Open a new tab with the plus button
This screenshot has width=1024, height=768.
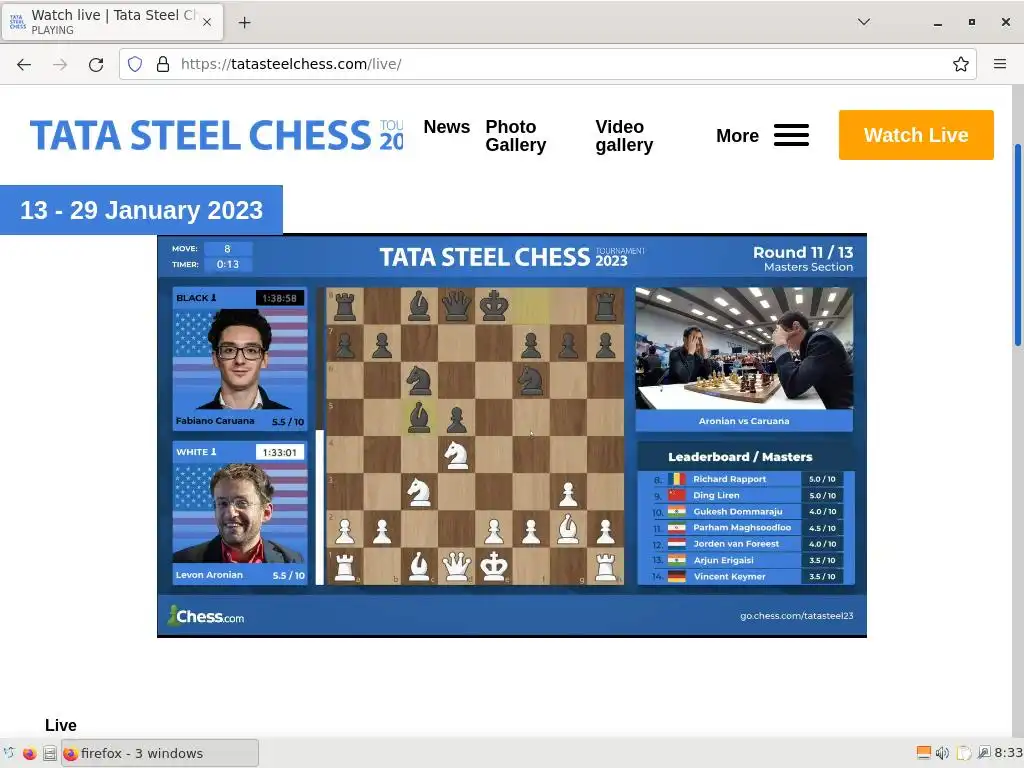click(244, 23)
